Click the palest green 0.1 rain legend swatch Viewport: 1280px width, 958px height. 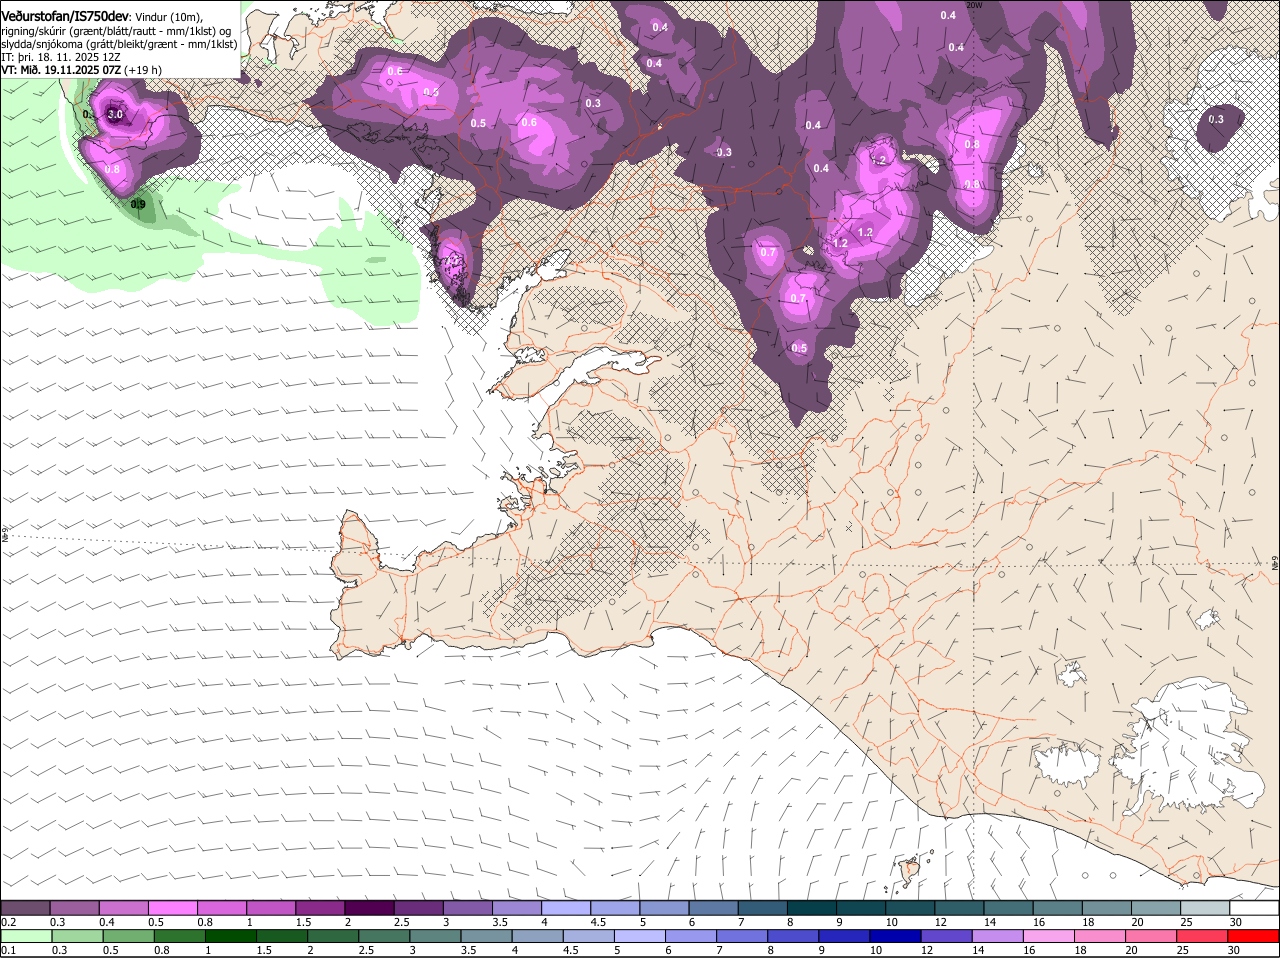tap(25, 936)
